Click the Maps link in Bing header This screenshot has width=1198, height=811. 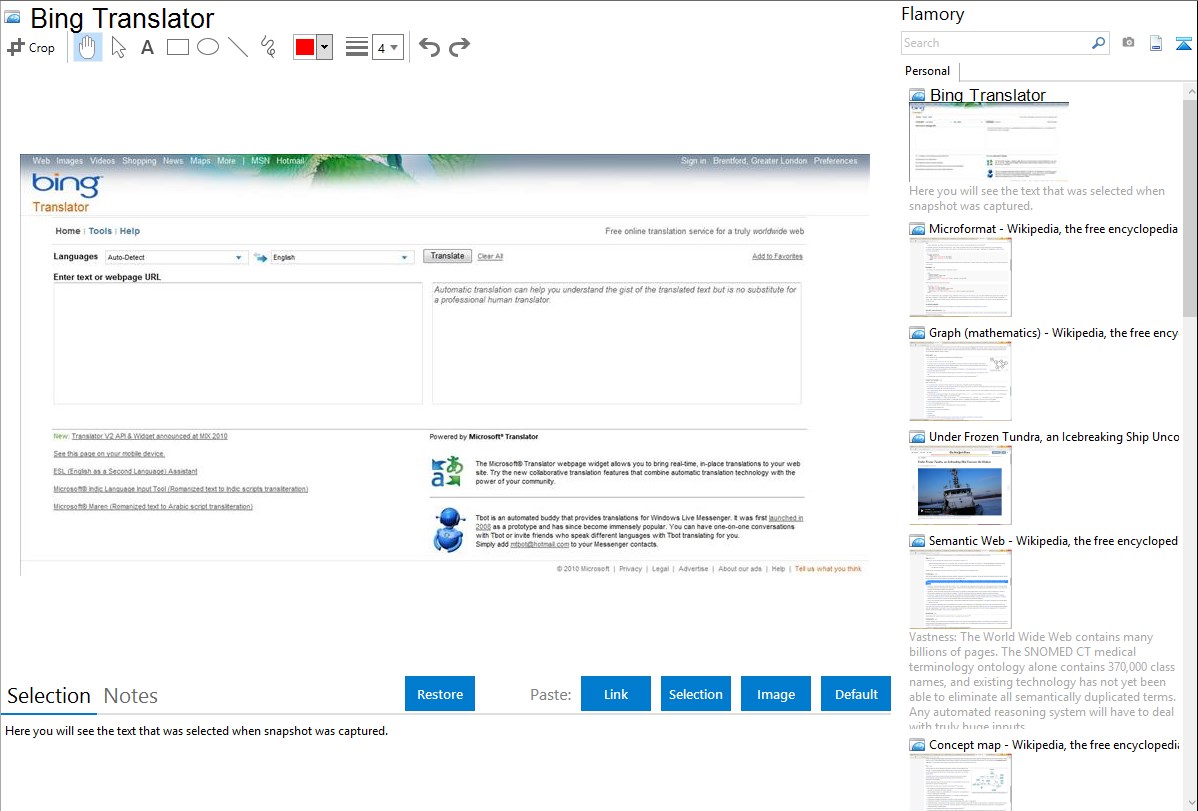200,161
